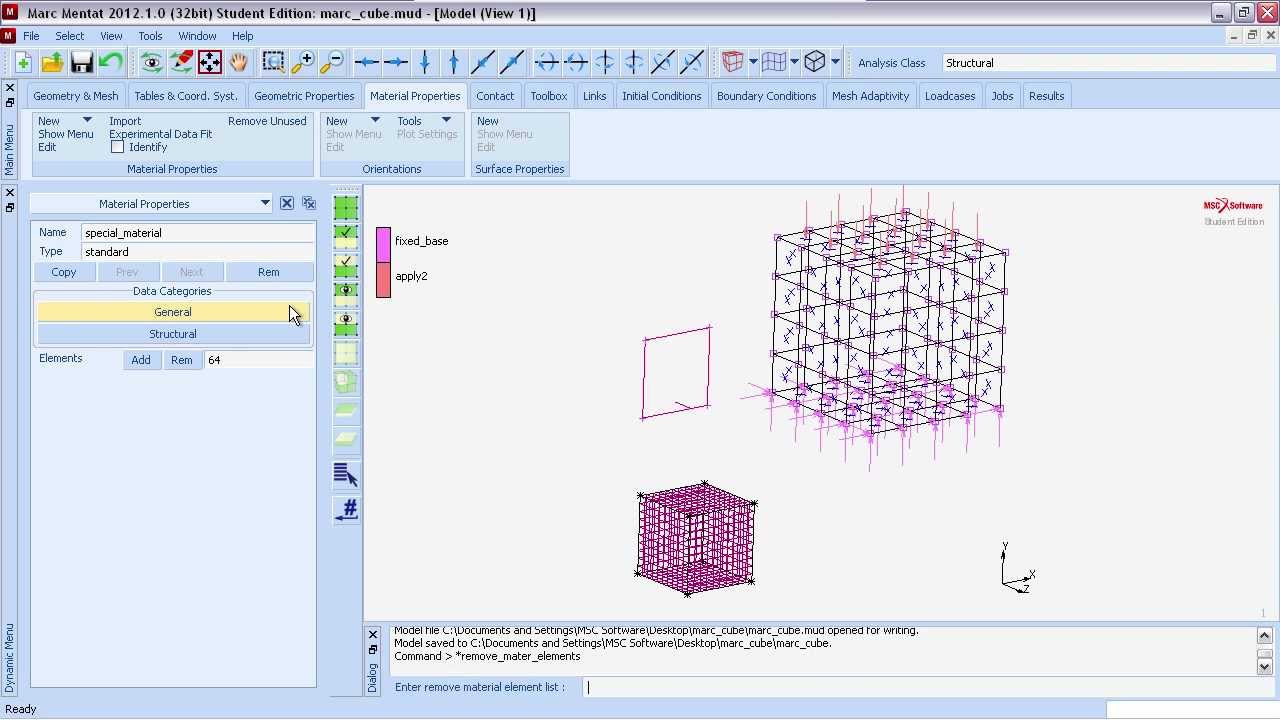1280x720 pixels.
Task: Click the wireframe cube icon
Action: point(815,62)
